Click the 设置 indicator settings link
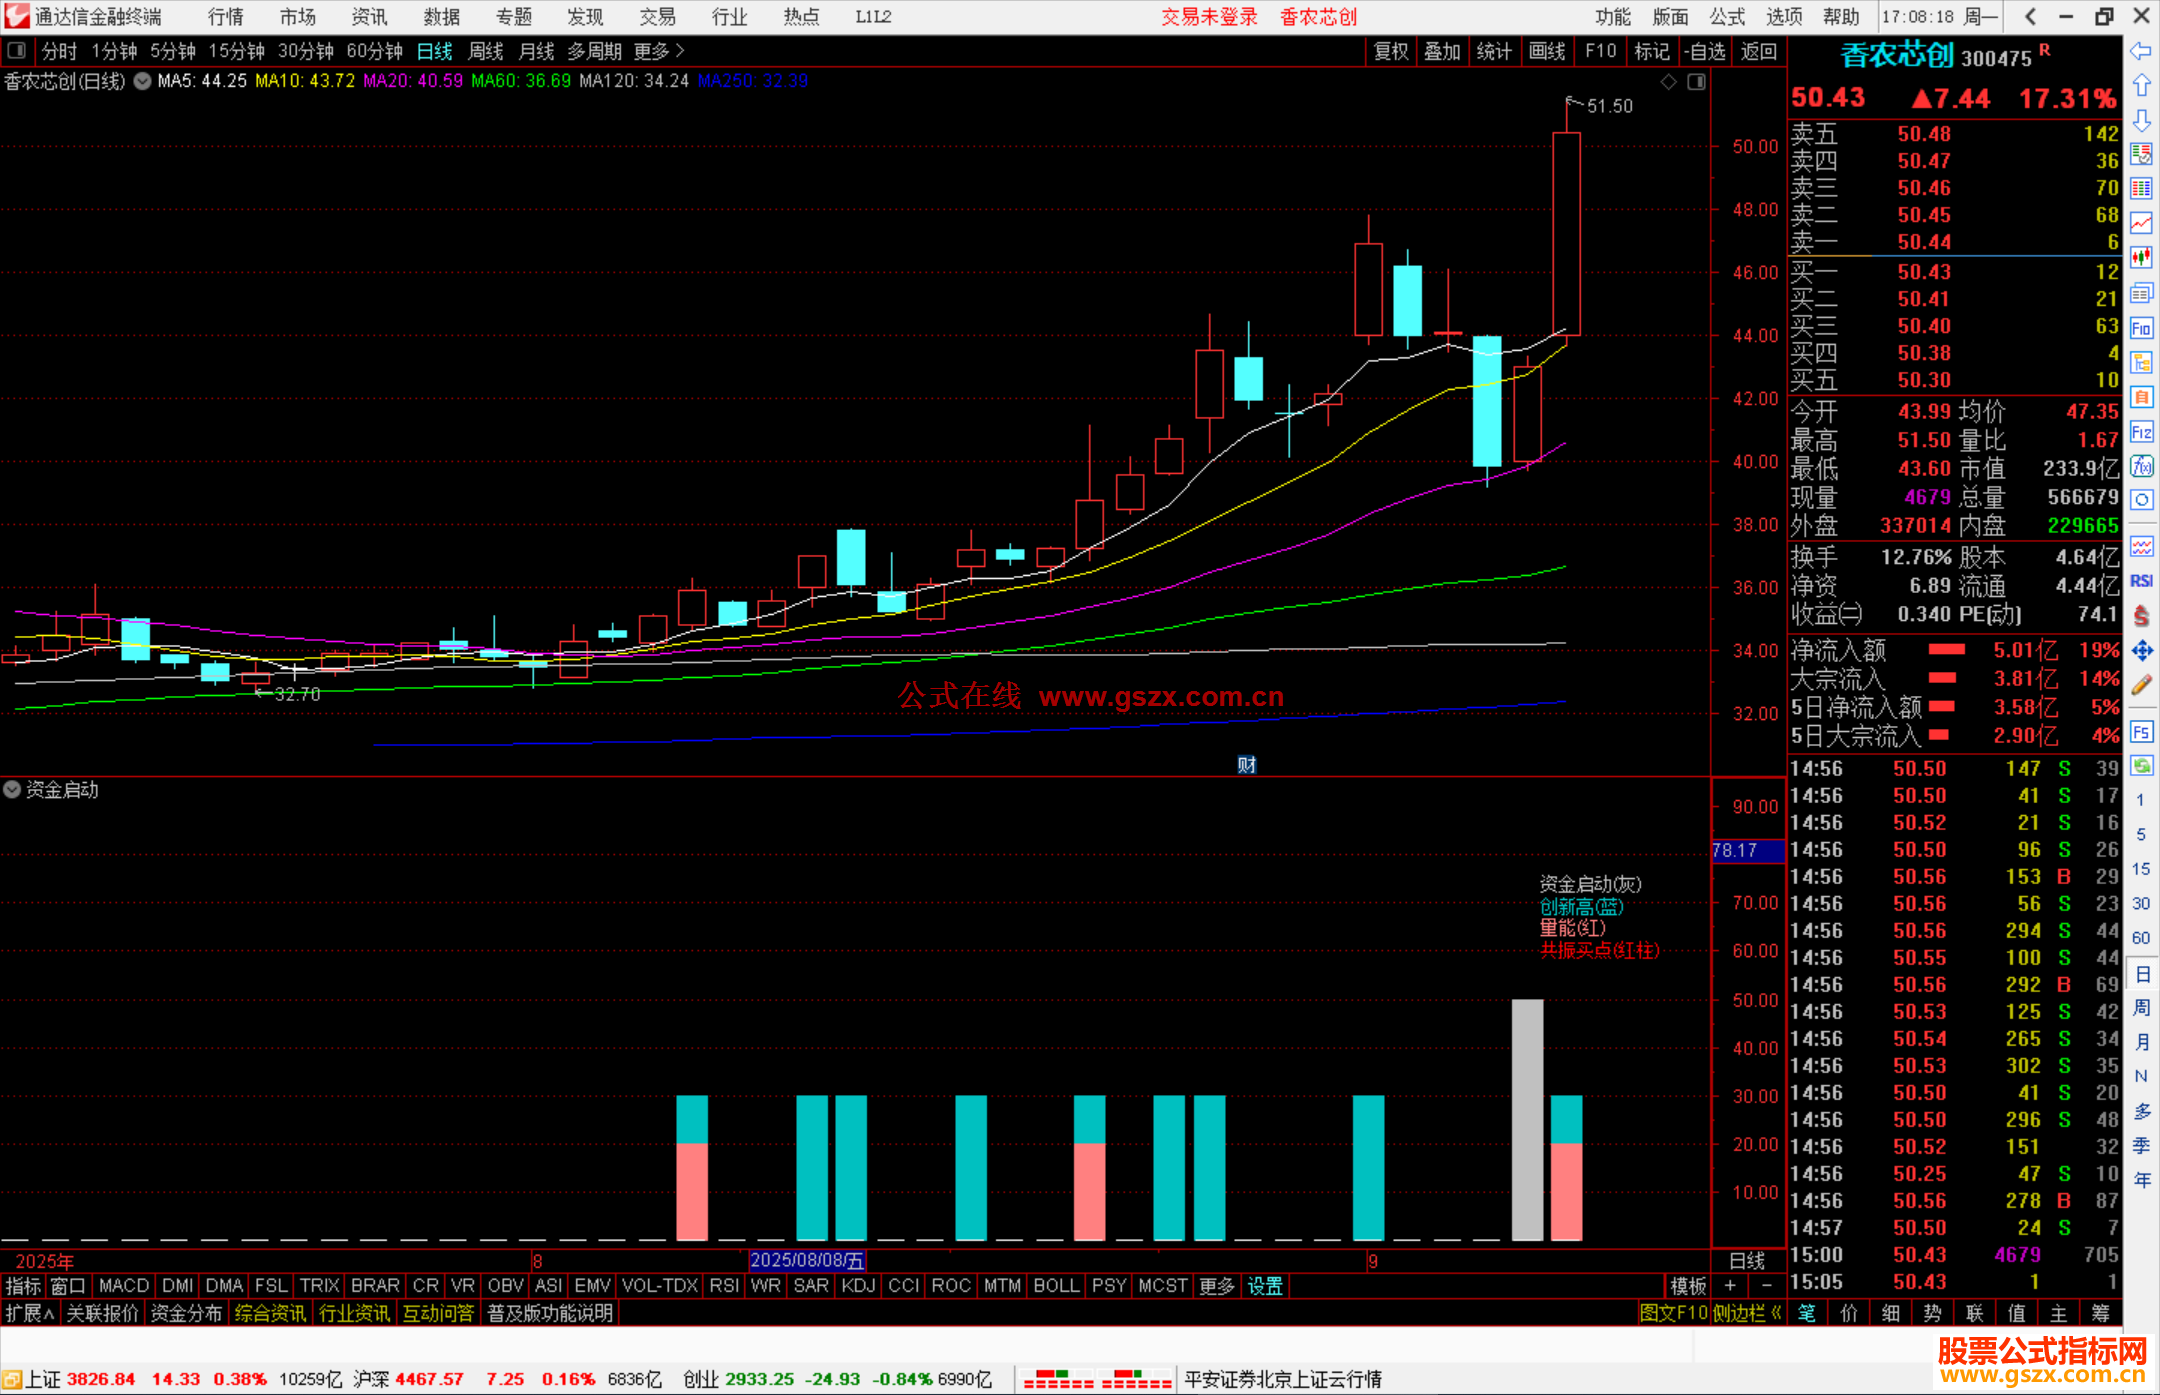 [x=1265, y=1286]
